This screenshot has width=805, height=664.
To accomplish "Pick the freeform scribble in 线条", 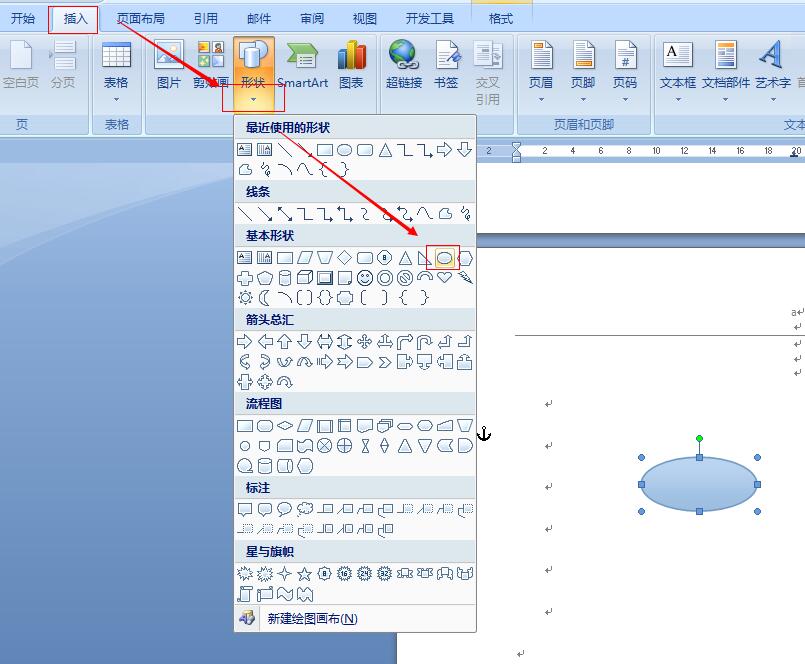I will (465, 214).
